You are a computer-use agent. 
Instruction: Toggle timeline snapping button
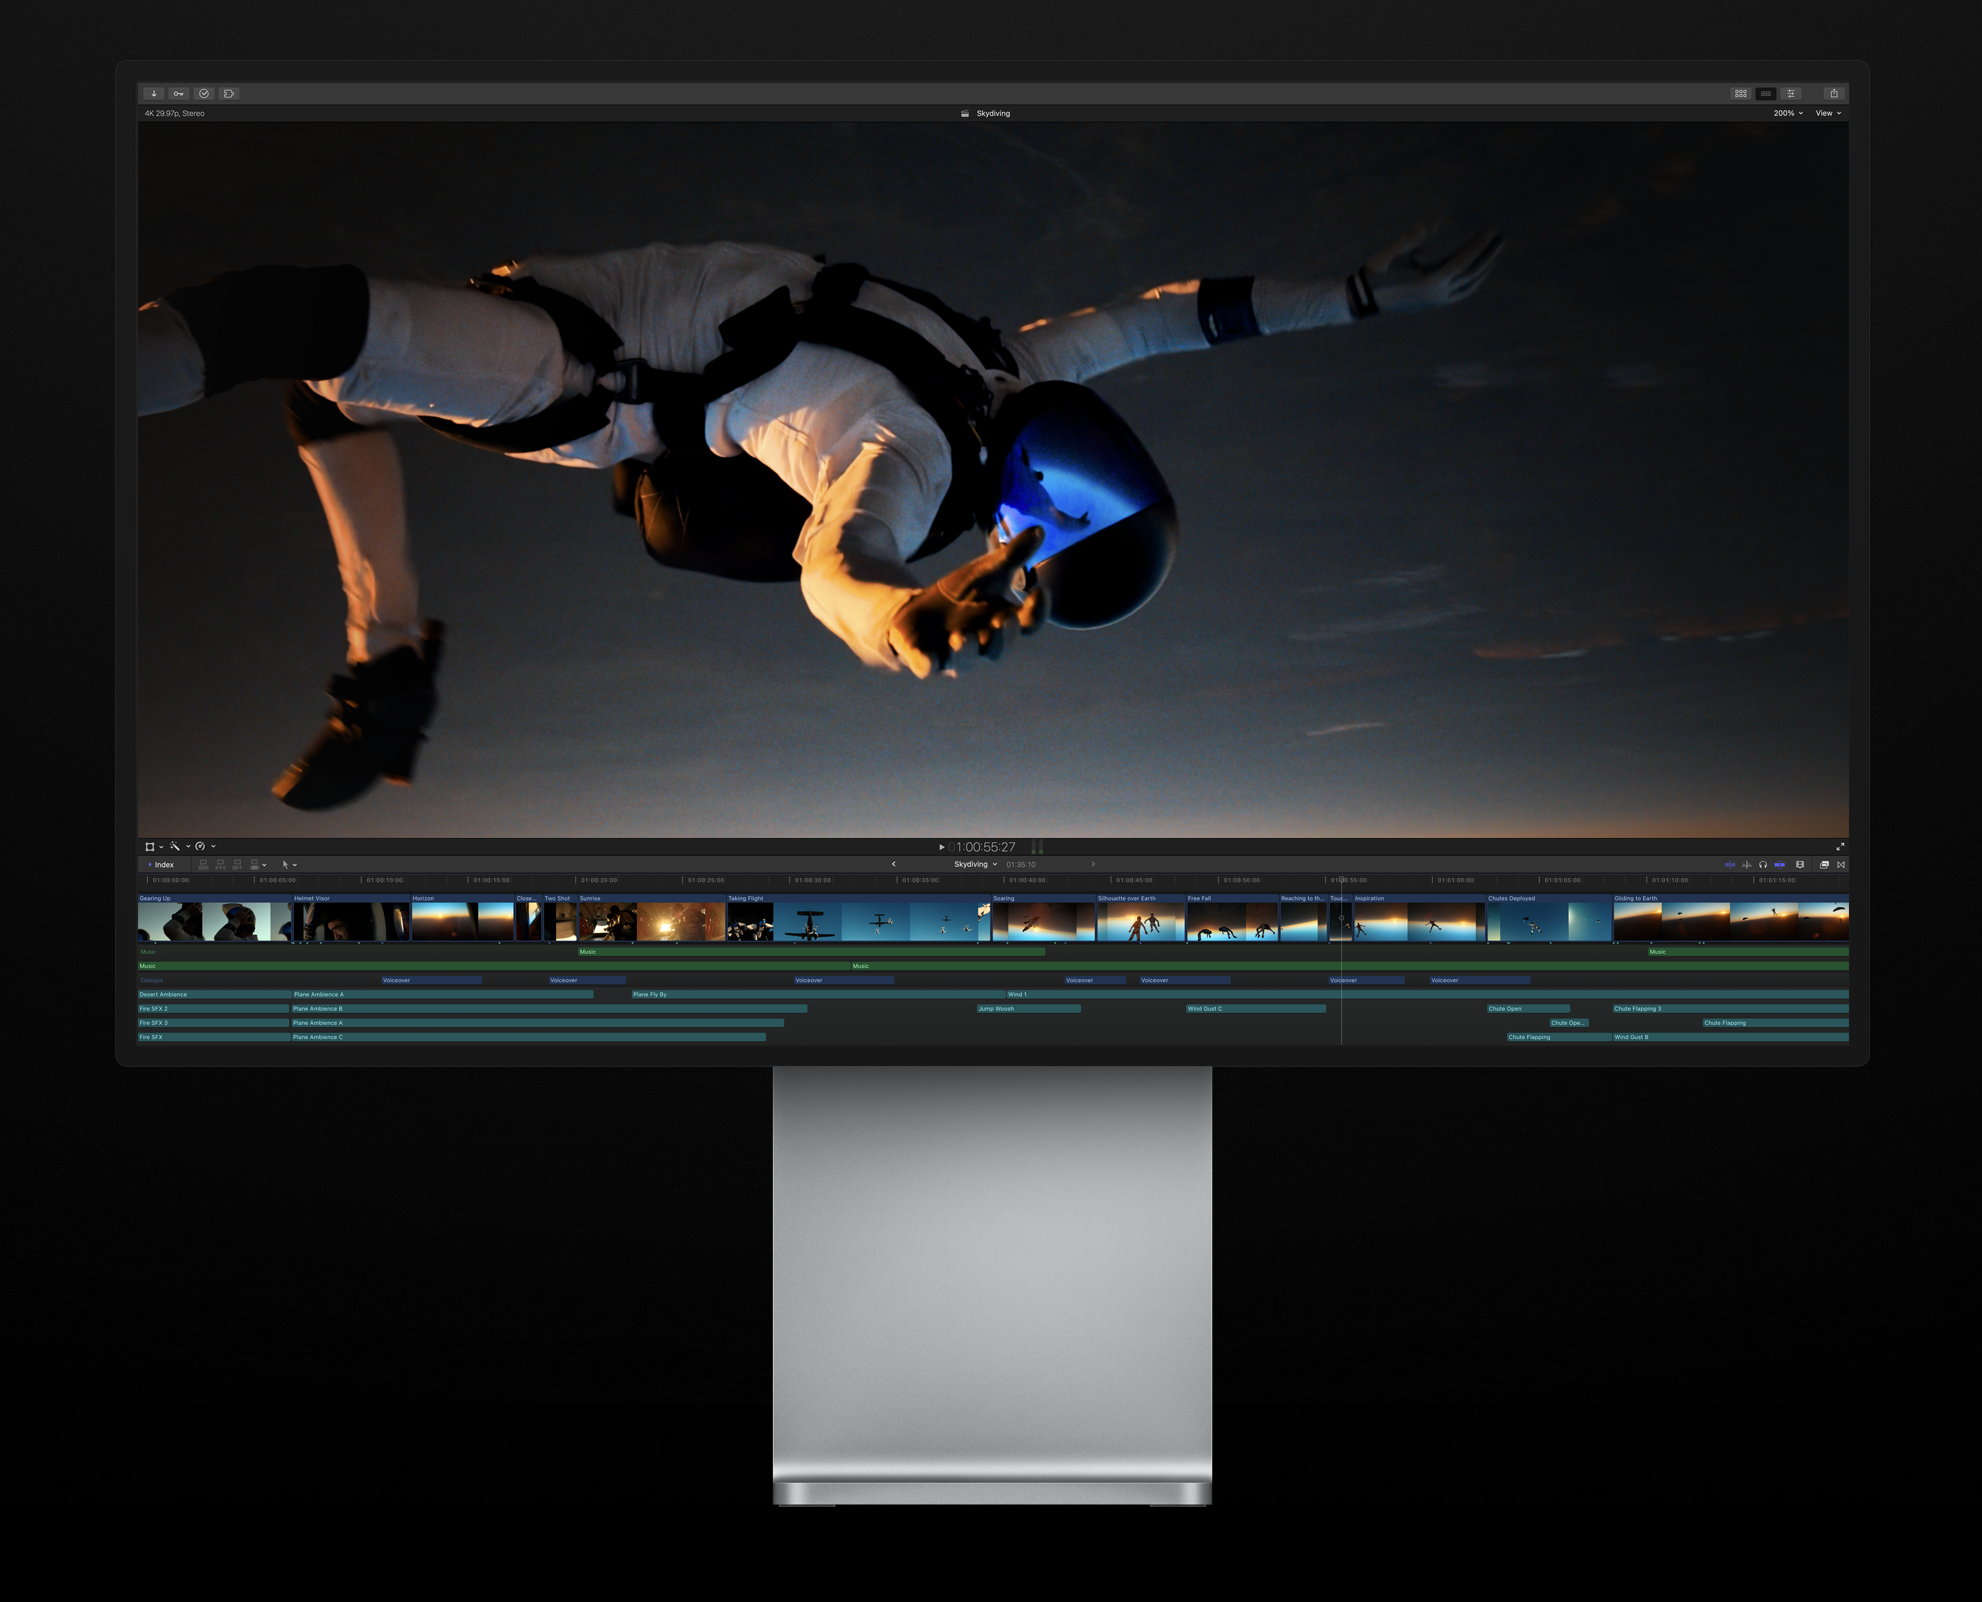pos(1779,865)
